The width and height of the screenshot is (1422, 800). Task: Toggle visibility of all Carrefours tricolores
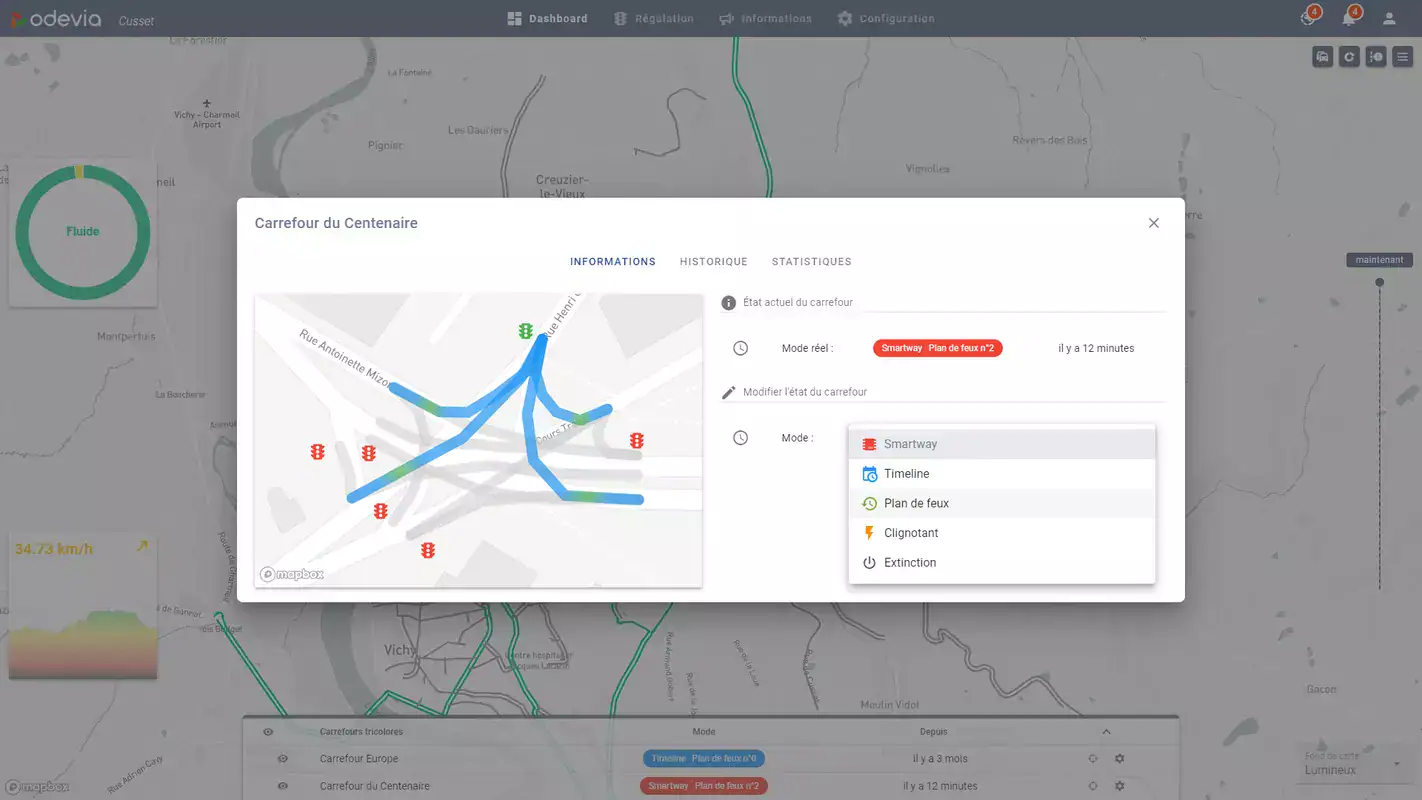coord(268,732)
